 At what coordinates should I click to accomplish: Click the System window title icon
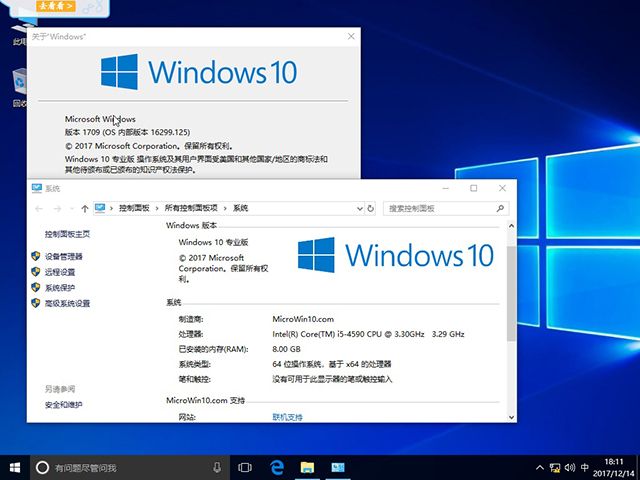pyautogui.click(x=37, y=188)
